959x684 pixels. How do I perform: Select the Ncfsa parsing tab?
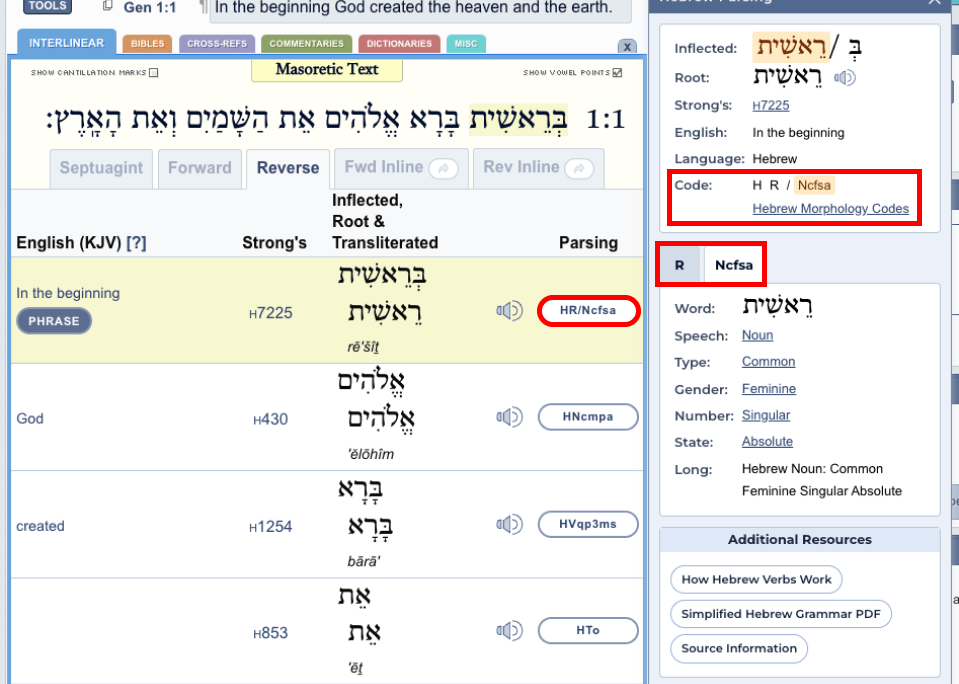(x=733, y=266)
